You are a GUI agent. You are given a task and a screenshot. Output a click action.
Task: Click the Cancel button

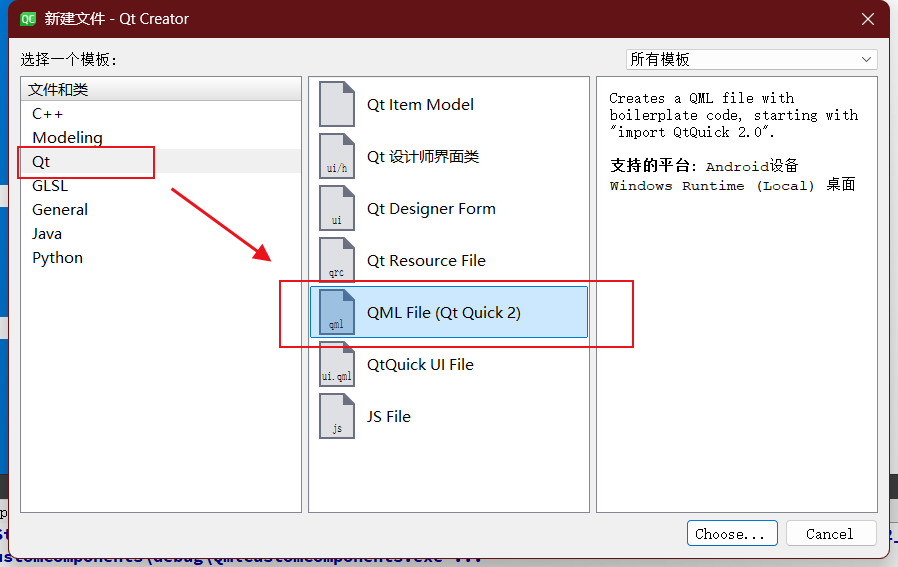(x=831, y=533)
